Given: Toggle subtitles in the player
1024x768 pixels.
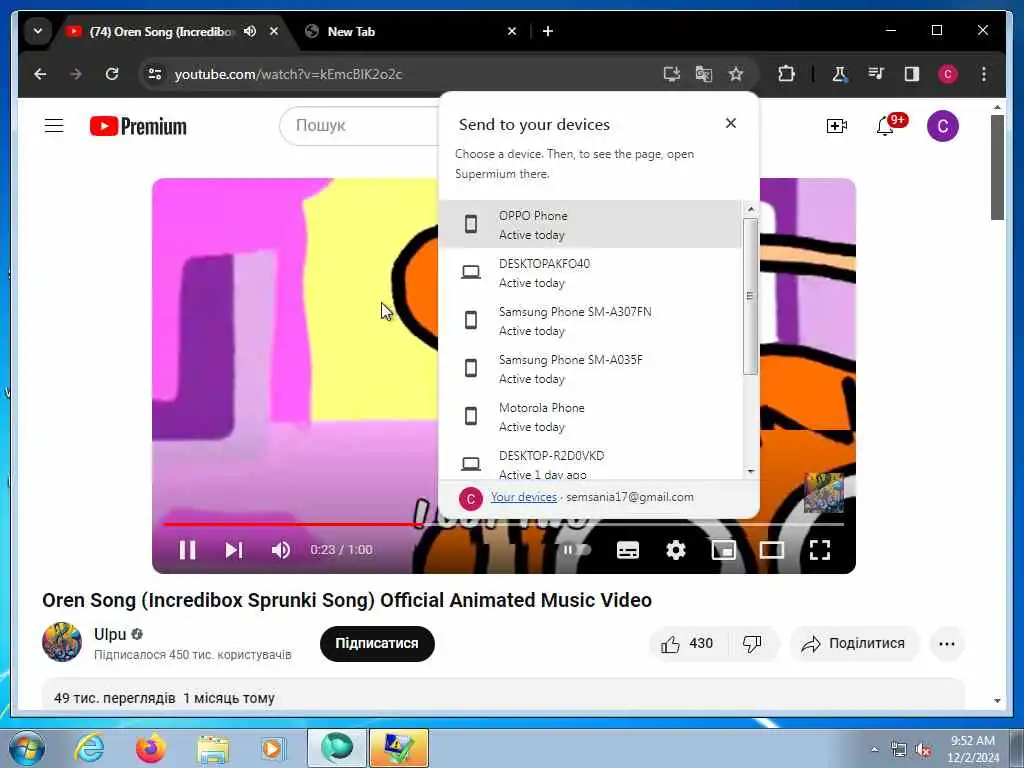Looking at the screenshot, I should point(628,550).
